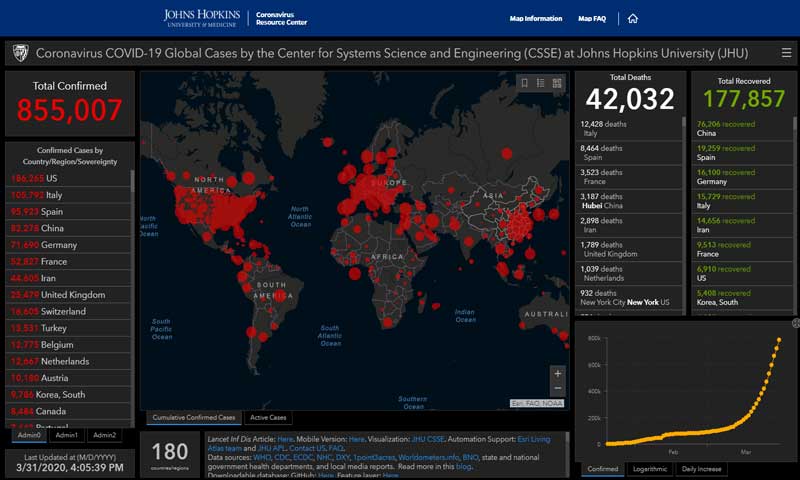
Task: Click the 14,656 recovered Iran entry
Action: (x=742, y=225)
